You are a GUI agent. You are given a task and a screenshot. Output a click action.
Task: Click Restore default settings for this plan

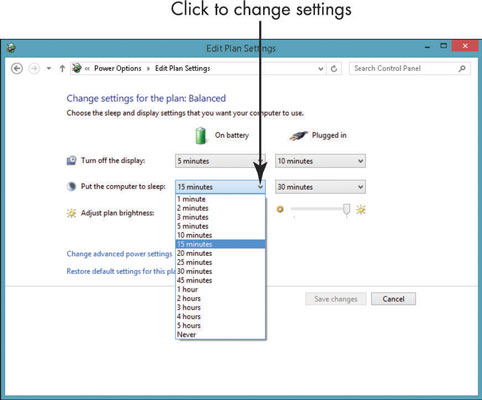coord(121,271)
